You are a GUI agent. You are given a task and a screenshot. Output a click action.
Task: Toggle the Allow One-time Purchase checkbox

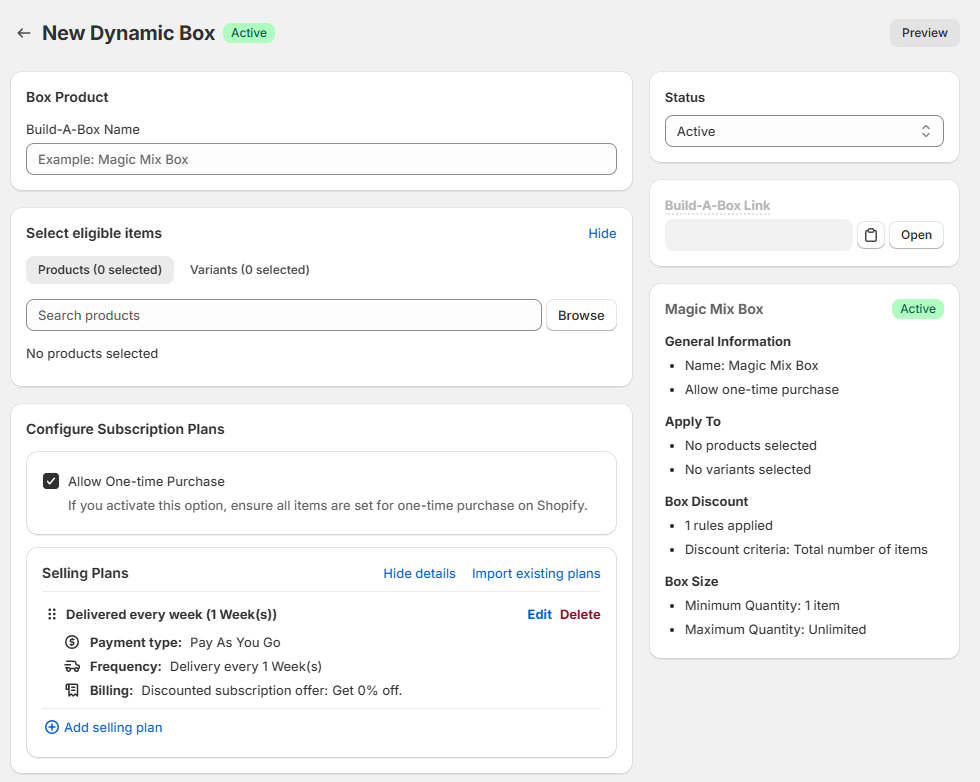pos(51,481)
